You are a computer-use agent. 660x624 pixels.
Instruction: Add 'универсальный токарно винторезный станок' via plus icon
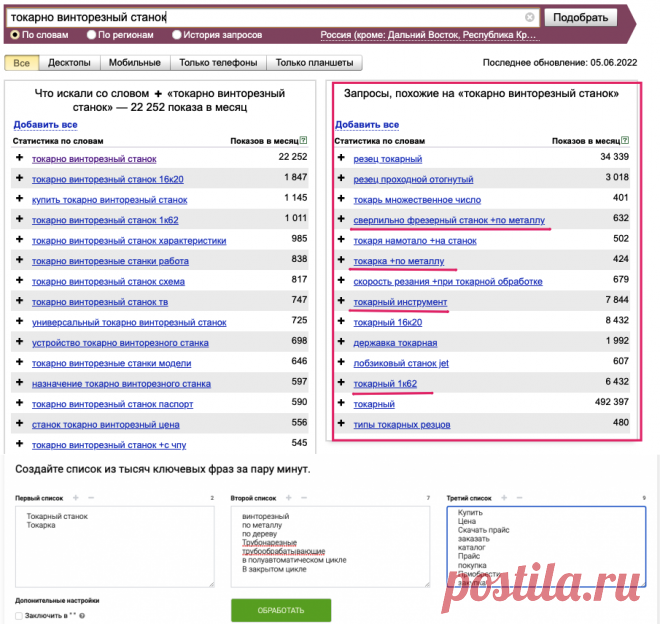(x=19, y=321)
